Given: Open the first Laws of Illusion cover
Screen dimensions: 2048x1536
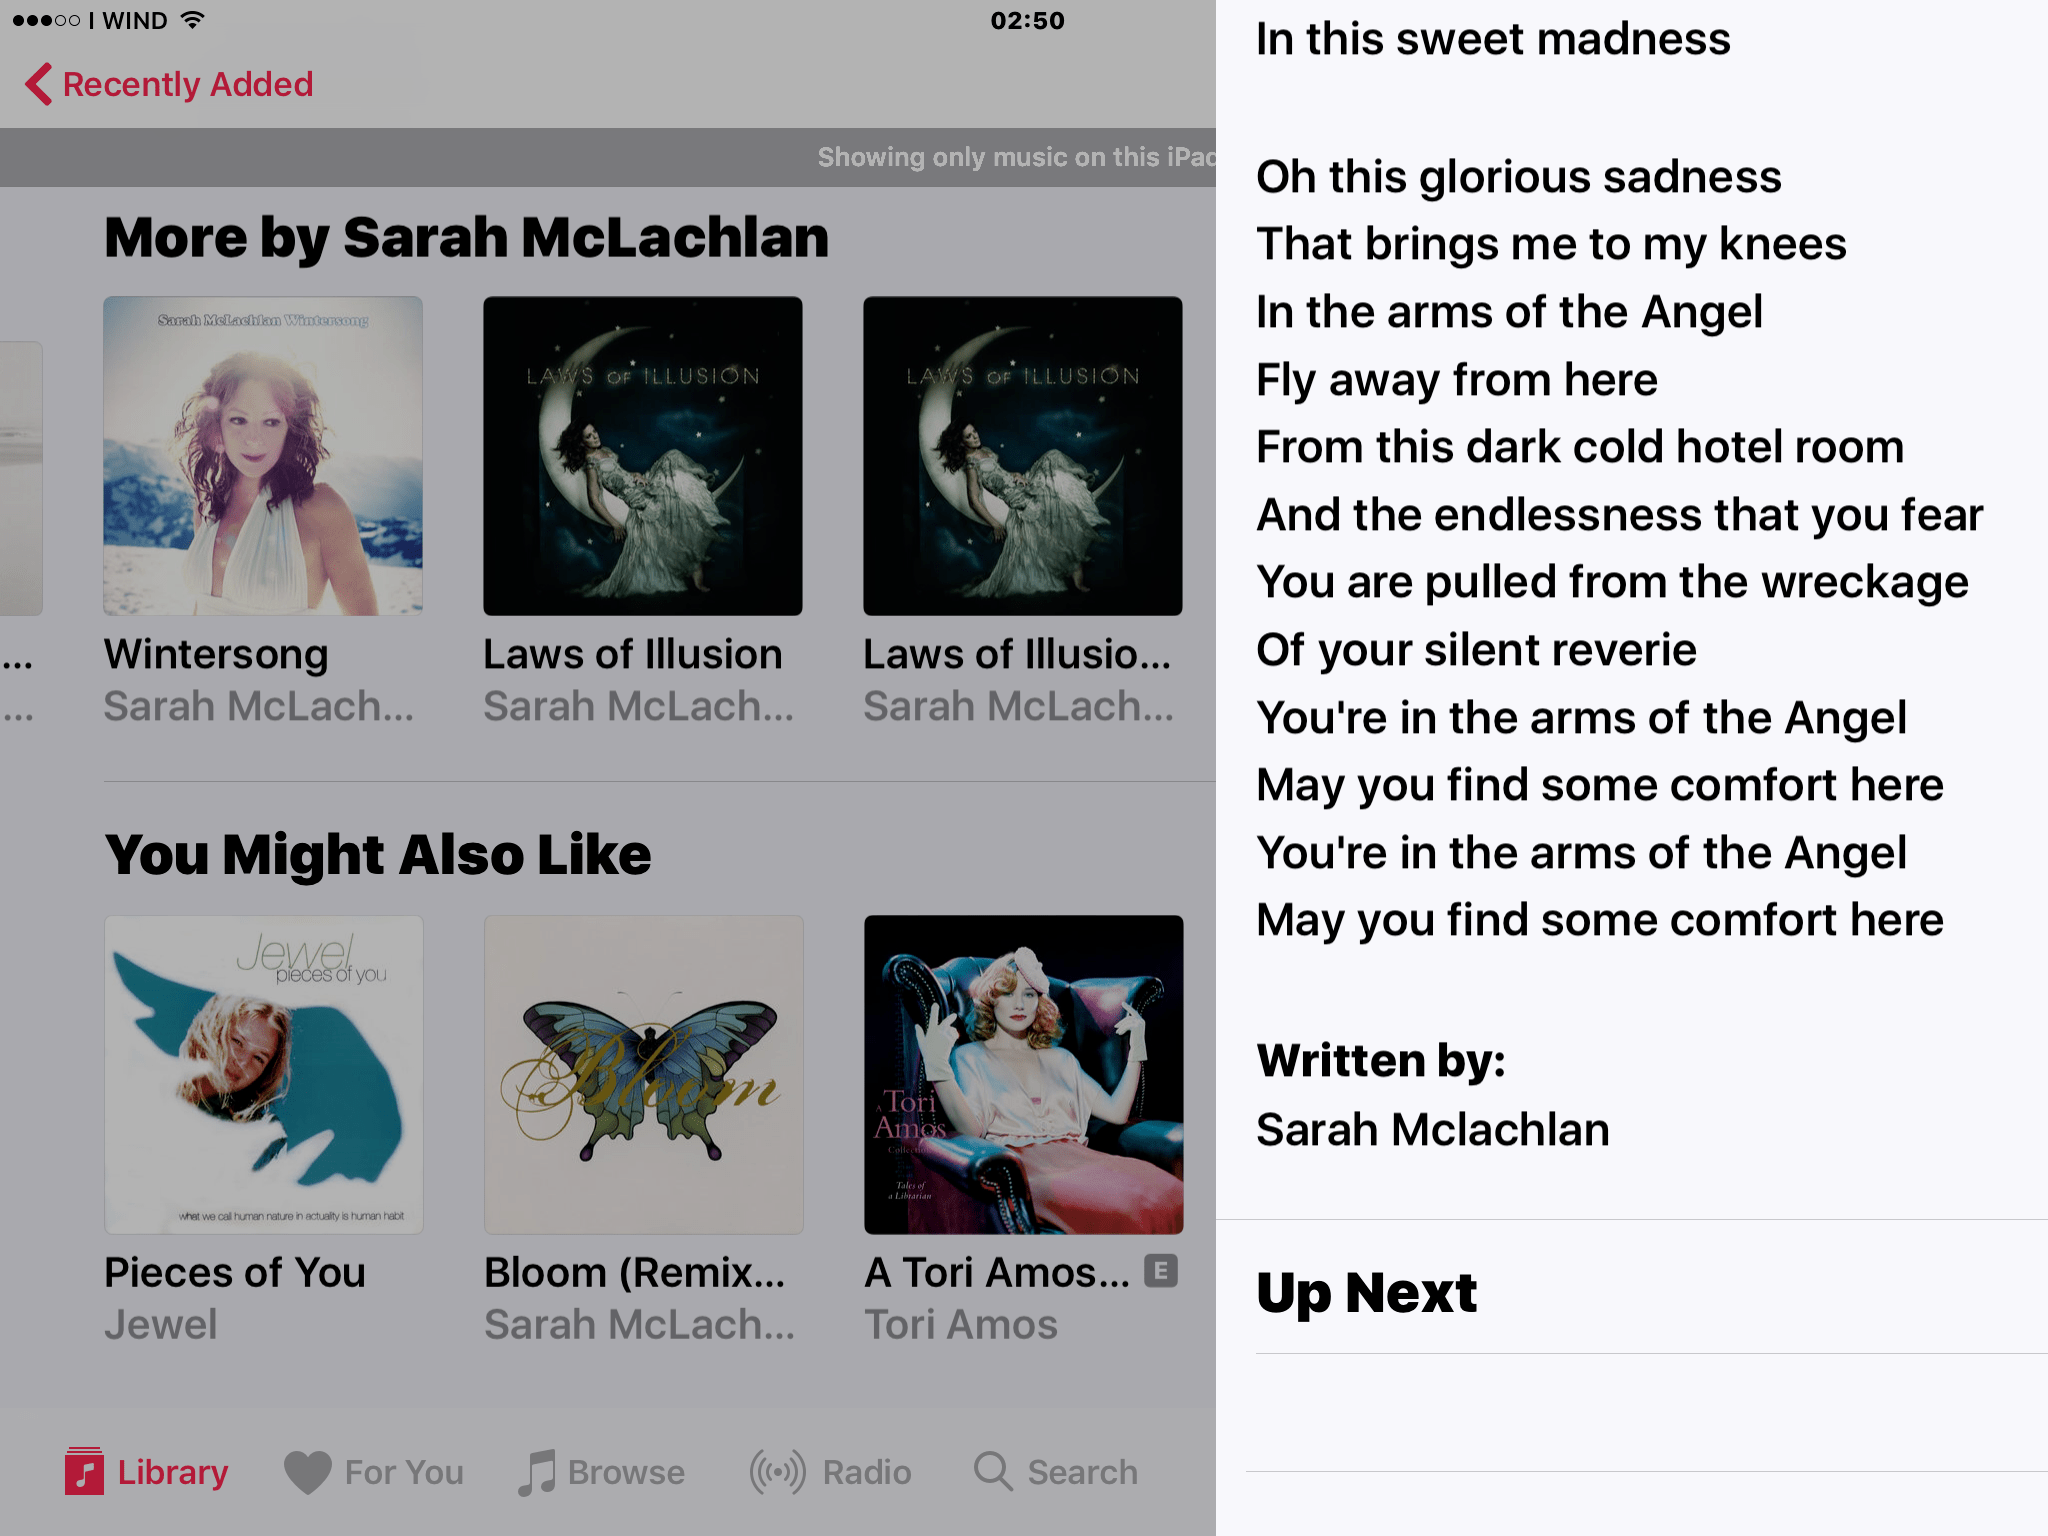Looking at the screenshot, I should coord(643,456).
